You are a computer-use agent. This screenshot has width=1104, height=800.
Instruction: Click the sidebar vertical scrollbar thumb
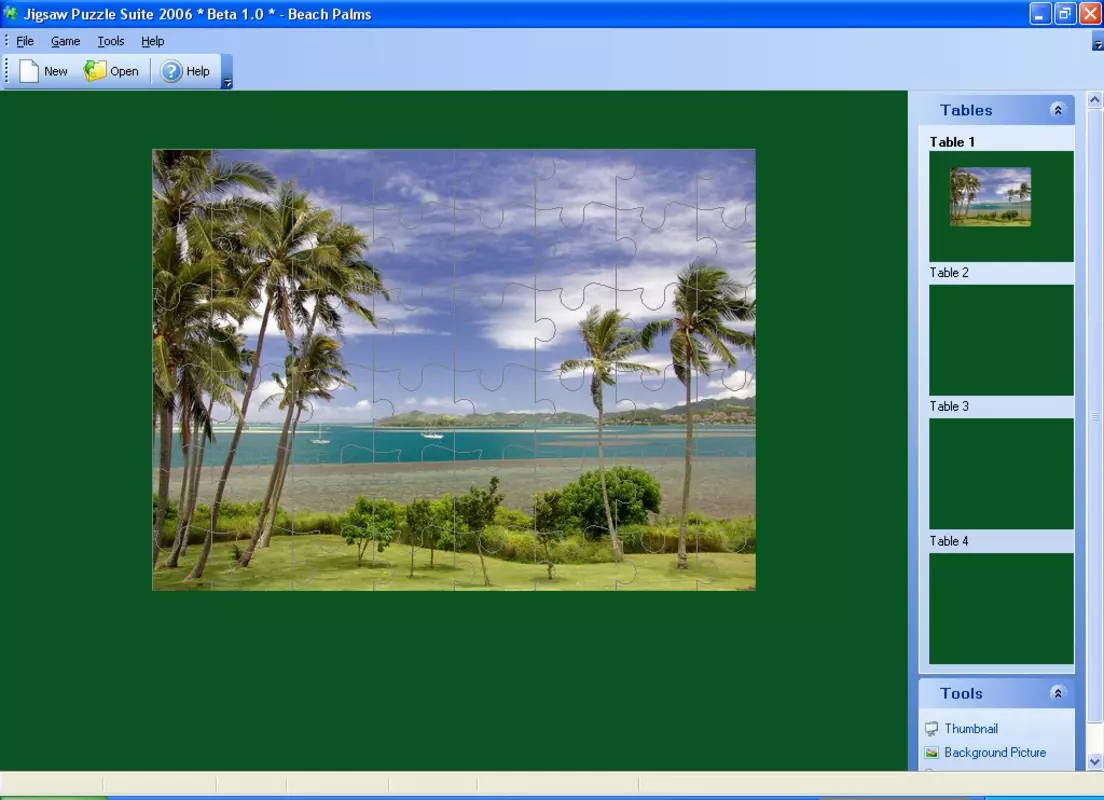(x=1094, y=415)
